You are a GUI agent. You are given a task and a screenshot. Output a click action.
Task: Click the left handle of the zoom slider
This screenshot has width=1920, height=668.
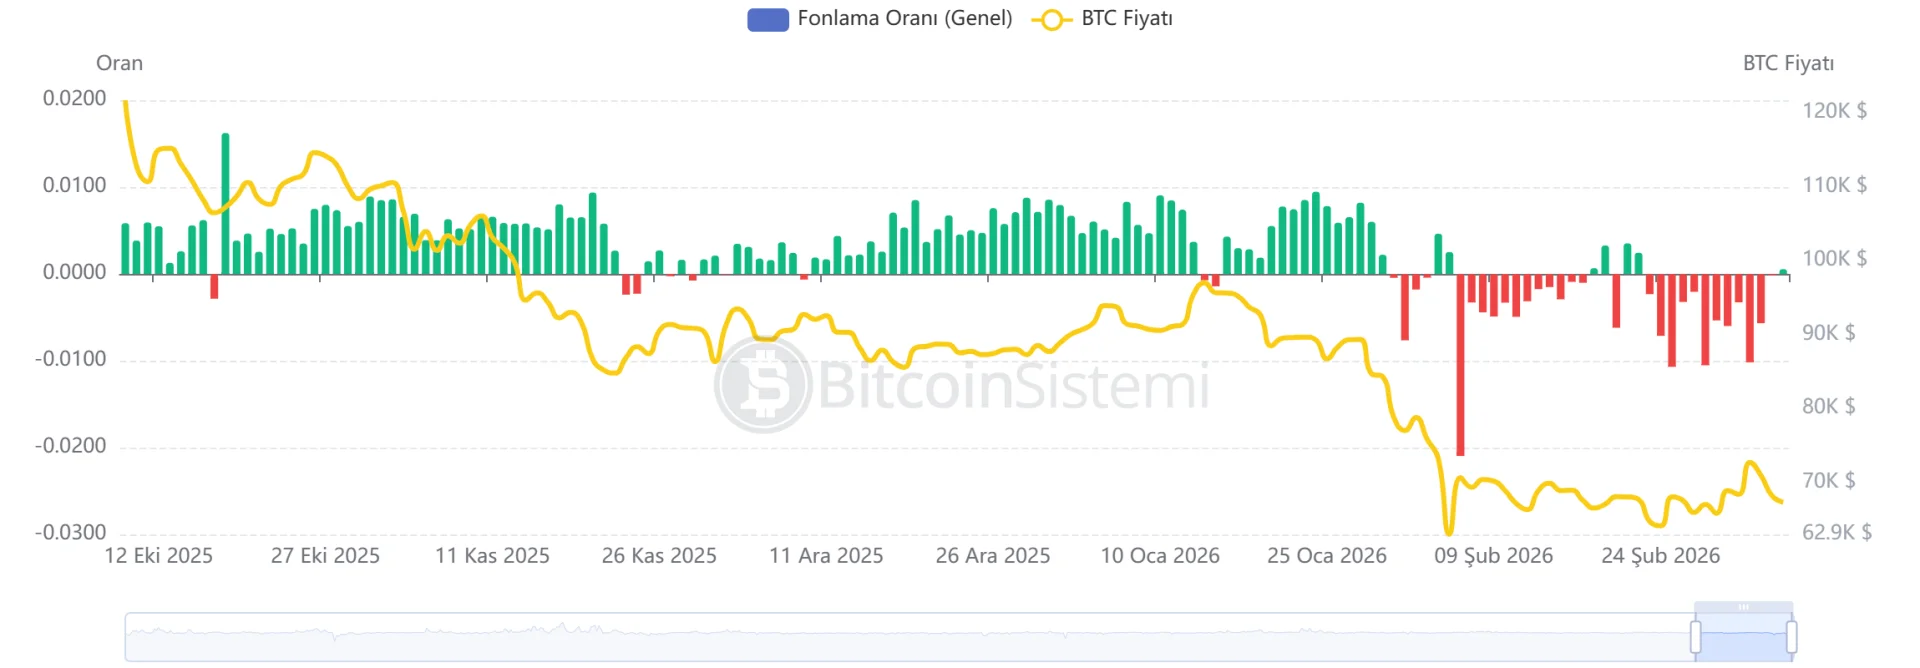tap(1695, 636)
